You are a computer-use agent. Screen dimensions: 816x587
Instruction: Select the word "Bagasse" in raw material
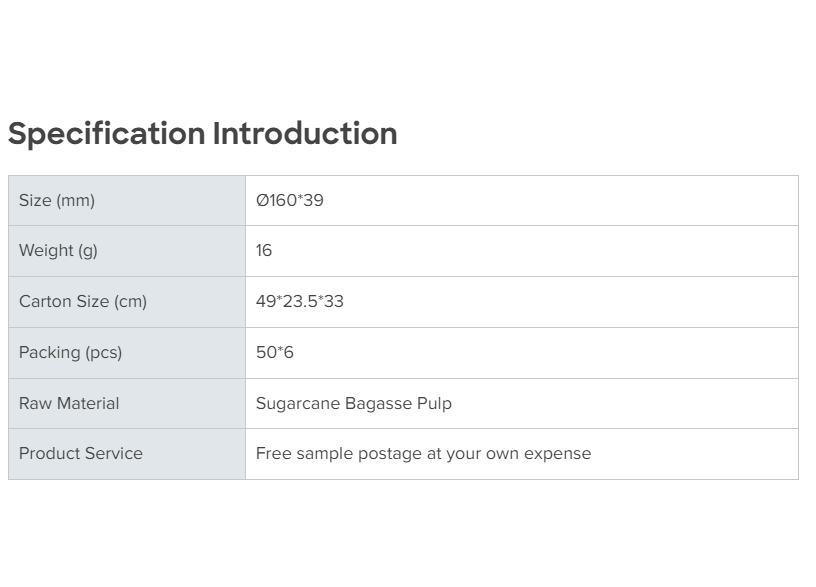pyautogui.click(x=378, y=403)
